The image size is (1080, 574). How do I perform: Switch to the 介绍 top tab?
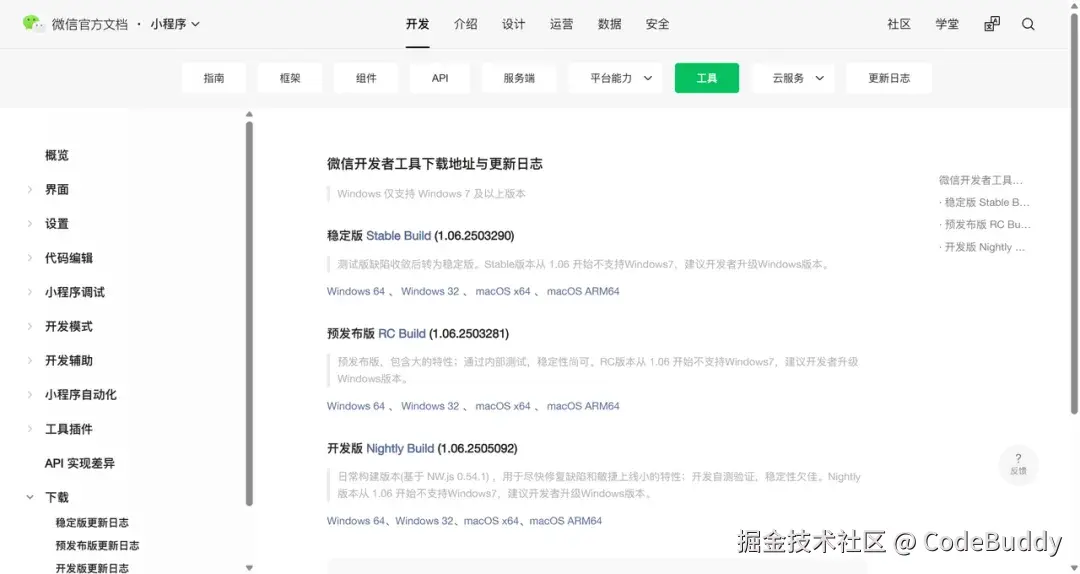(x=466, y=24)
